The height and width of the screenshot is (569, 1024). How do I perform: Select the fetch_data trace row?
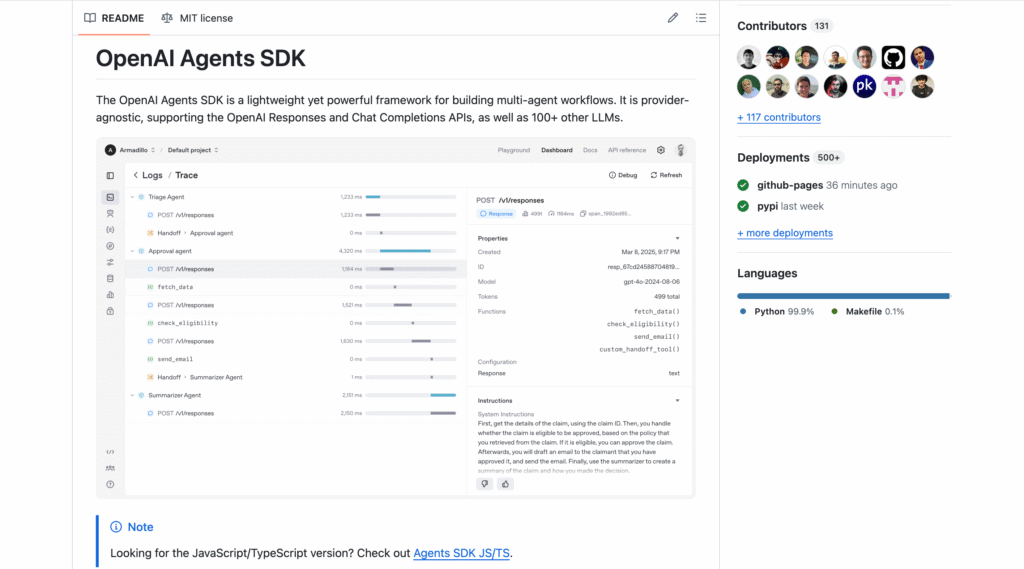pyautogui.click(x=295, y=287)
